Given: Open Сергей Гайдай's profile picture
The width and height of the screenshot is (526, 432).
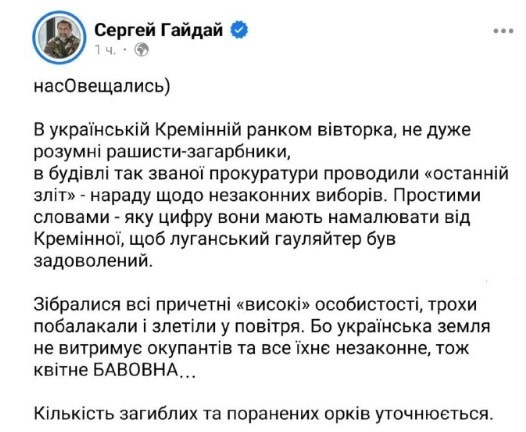Looking at the screenshot, I should click(59, 37).
